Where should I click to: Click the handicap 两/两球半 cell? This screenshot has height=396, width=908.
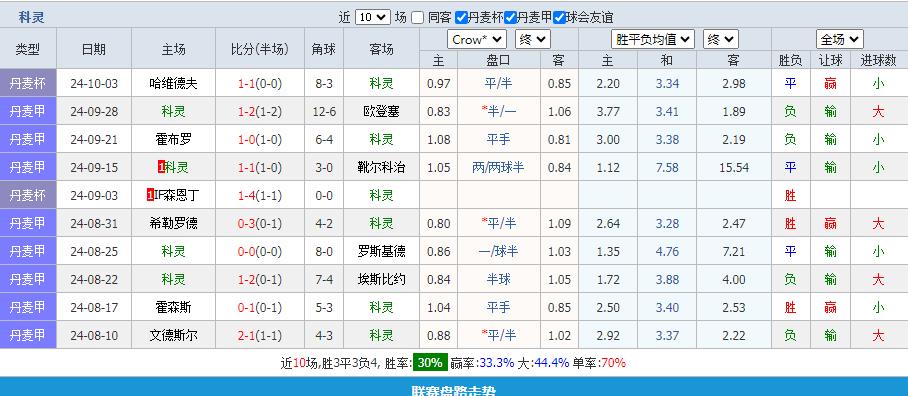click(498, 167)
